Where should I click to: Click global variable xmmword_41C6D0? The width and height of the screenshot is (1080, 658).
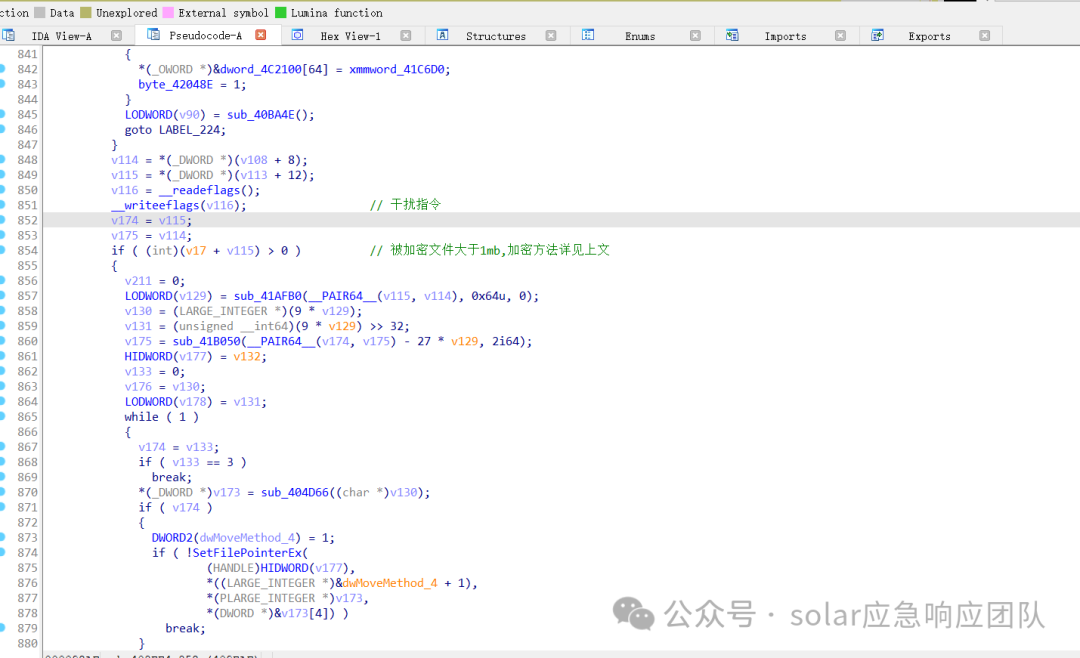point(397,69)
